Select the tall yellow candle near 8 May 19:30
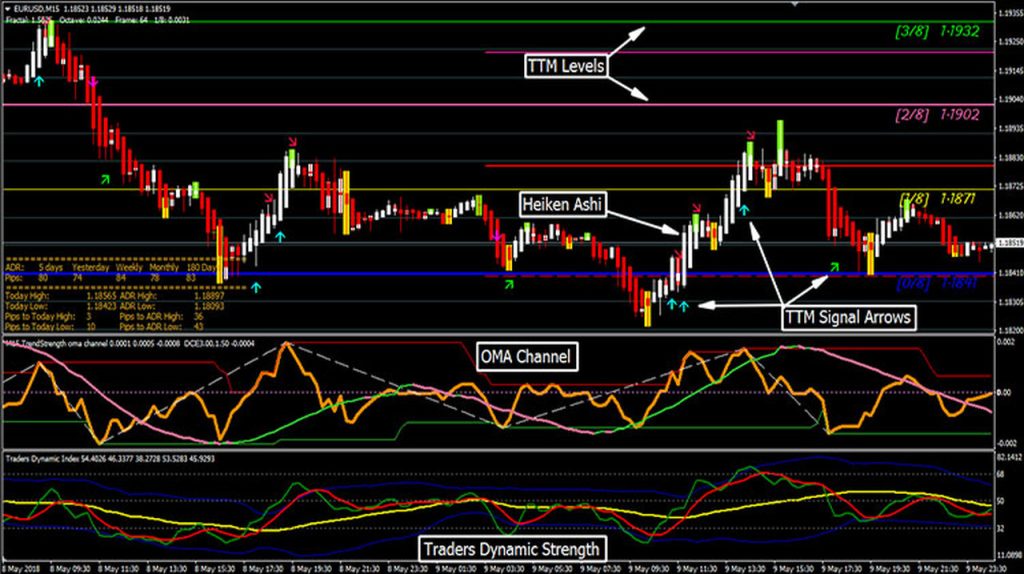 click(346, 190)
